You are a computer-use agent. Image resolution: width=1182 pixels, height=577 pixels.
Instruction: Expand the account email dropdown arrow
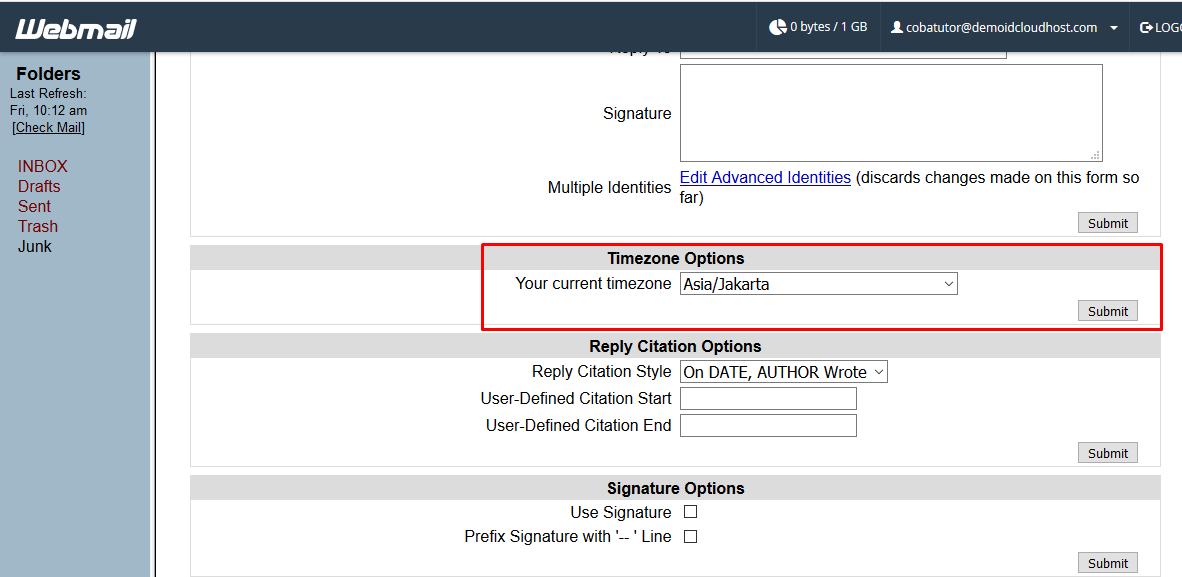coord(1114,27)
